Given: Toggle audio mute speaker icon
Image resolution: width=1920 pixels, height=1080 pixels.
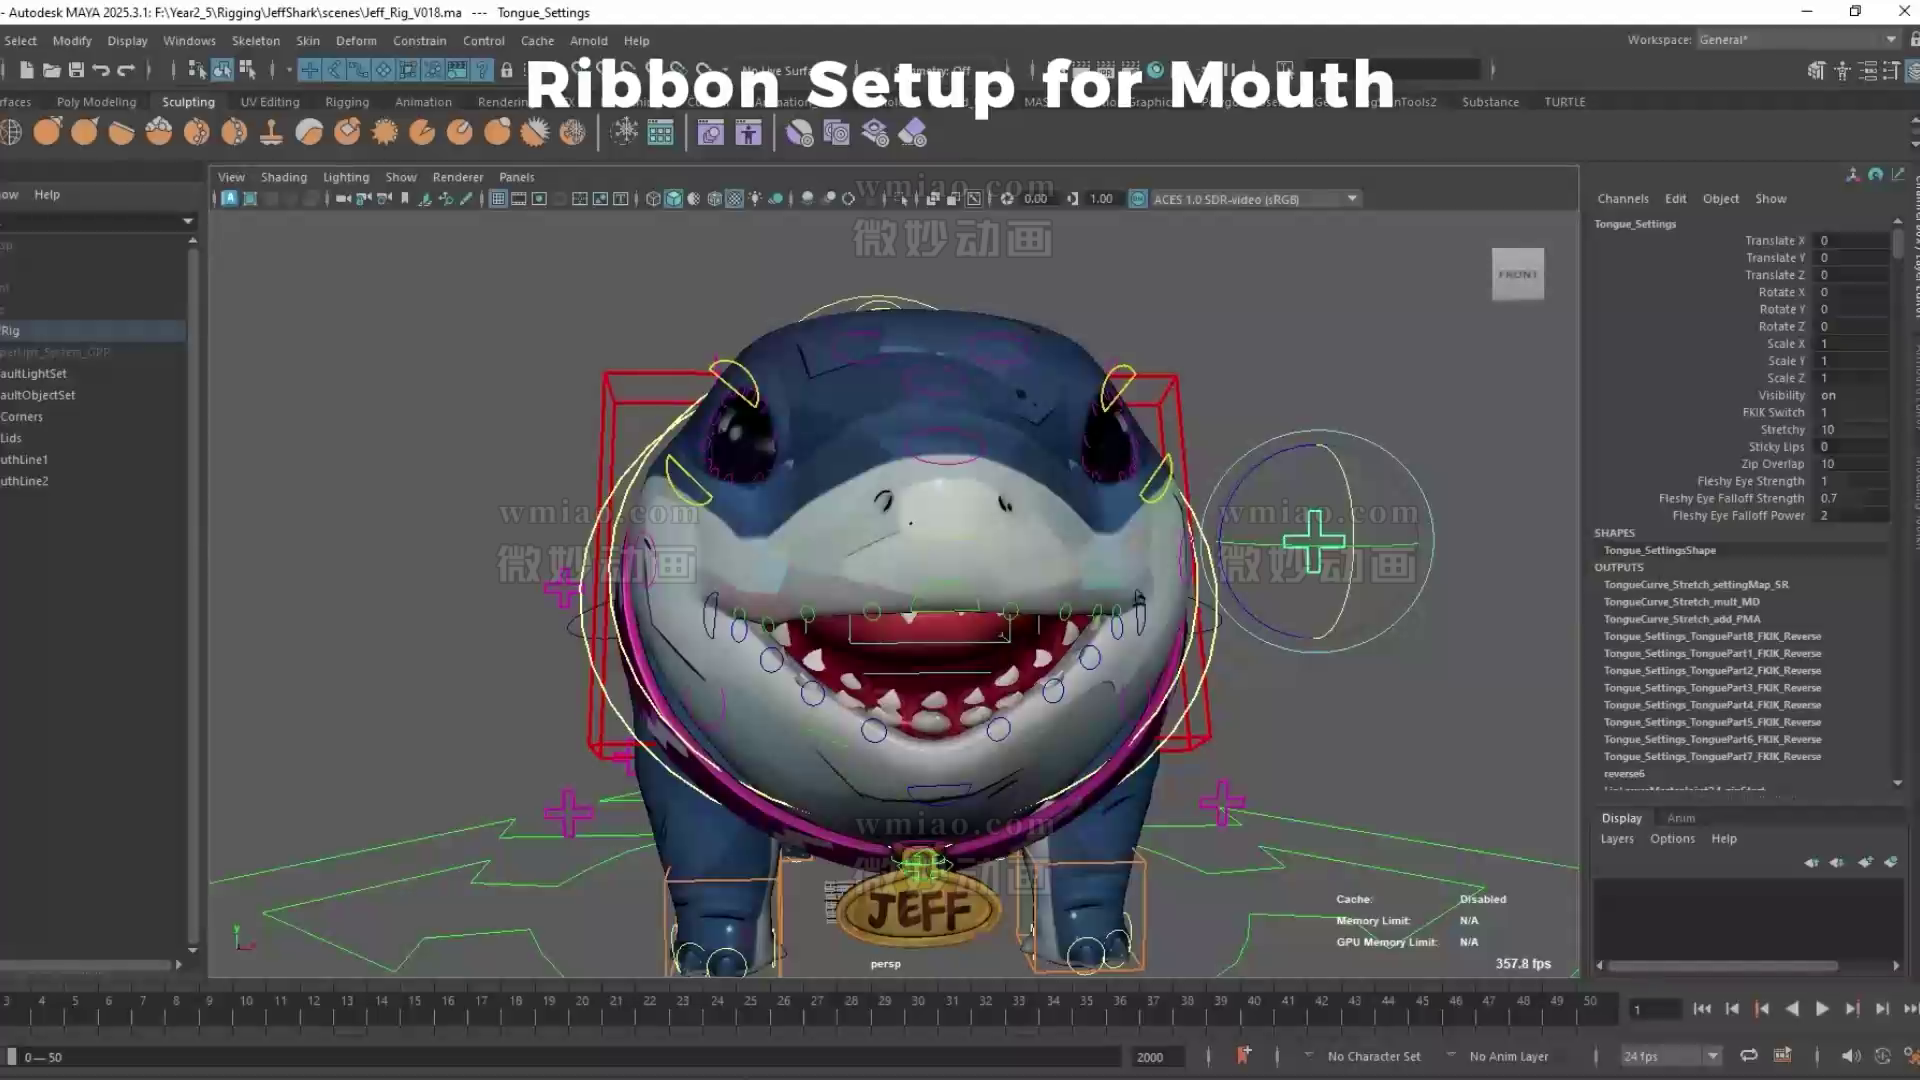Looking at the screenshot, I should click(1850, 1056).
